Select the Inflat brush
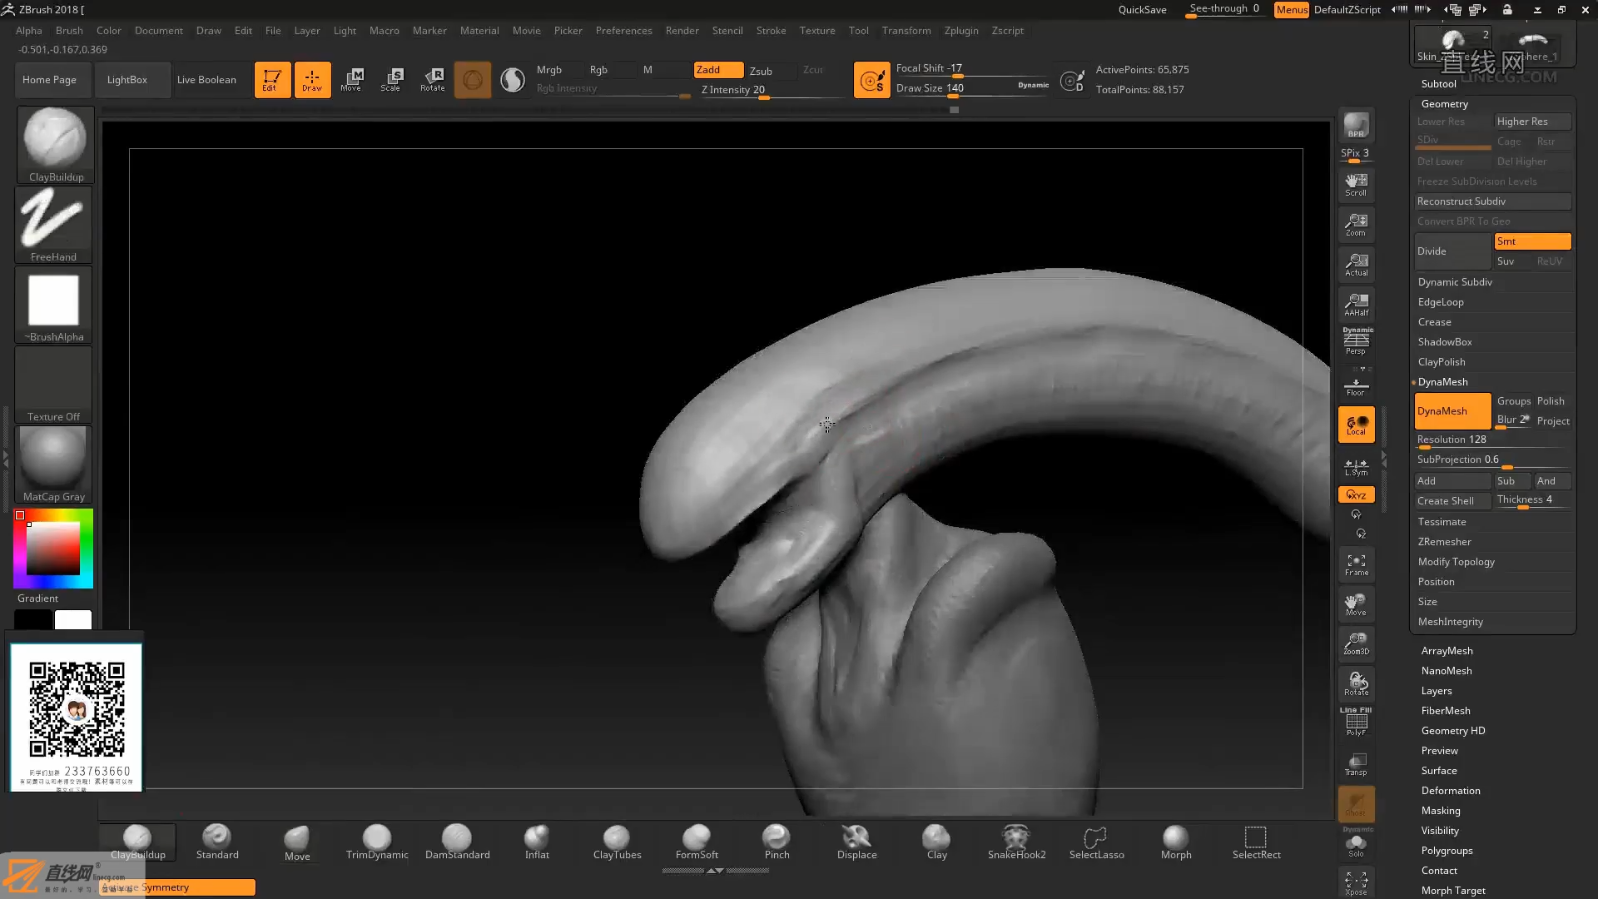Viewport: 1598px width, 899px height. 537,842
